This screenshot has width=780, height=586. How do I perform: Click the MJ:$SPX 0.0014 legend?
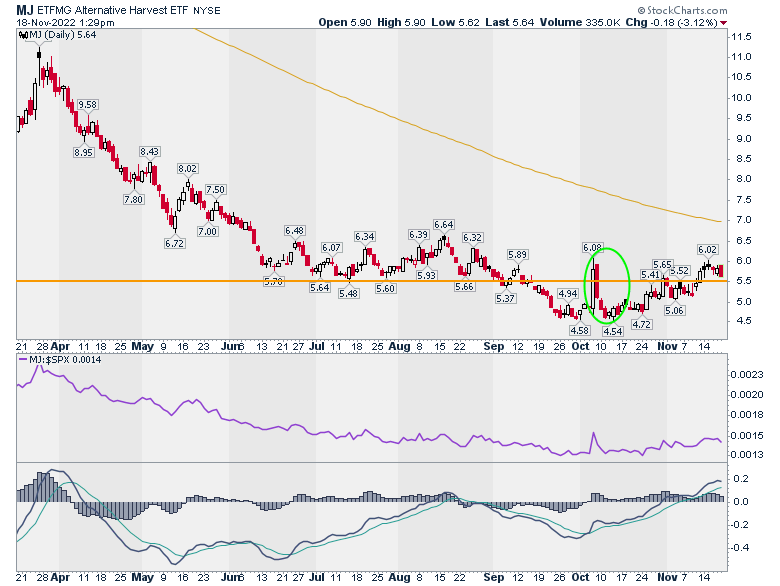point(65,359)
